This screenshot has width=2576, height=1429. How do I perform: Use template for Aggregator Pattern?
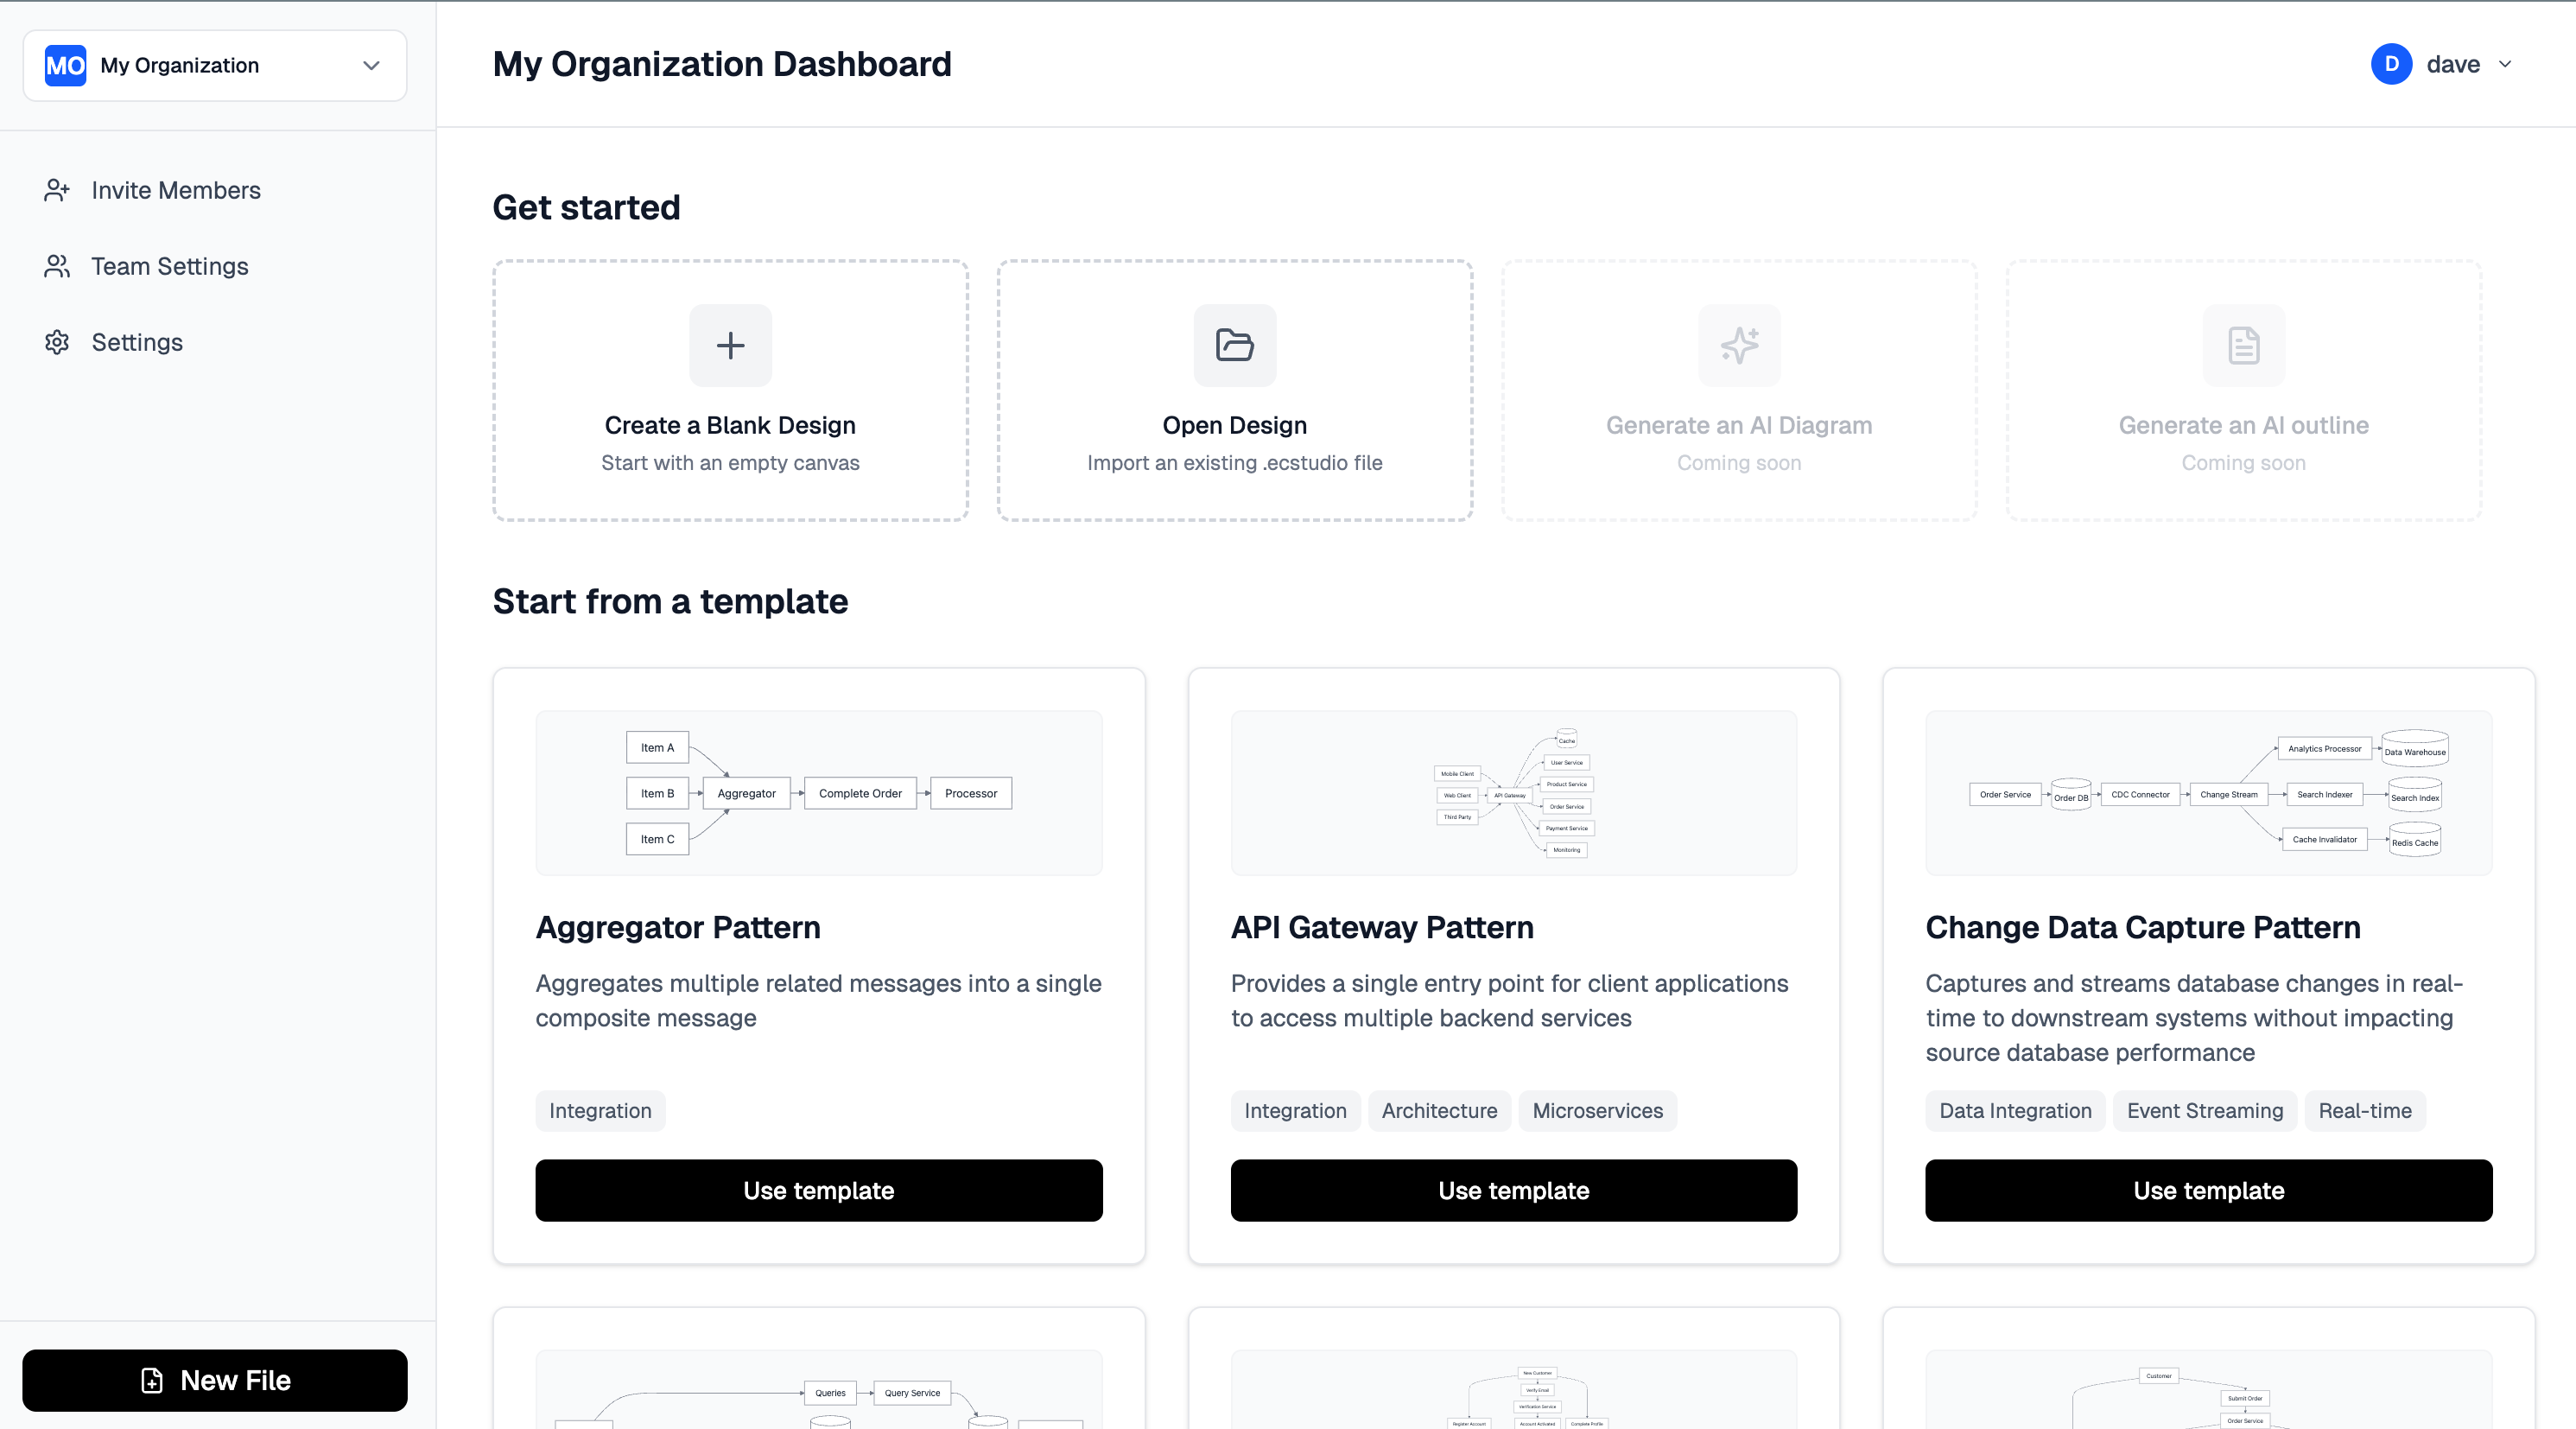(818, 1190)
